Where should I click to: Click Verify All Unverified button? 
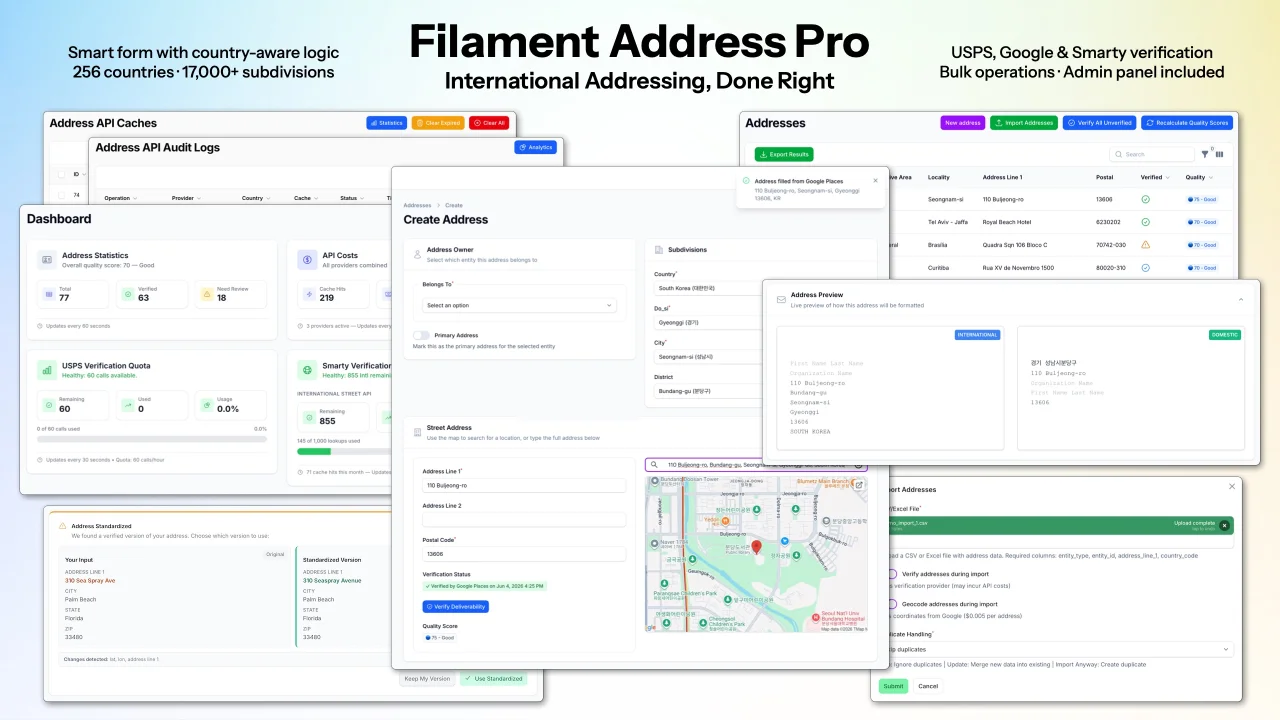pyautogui.click(x=1099, y=123)
